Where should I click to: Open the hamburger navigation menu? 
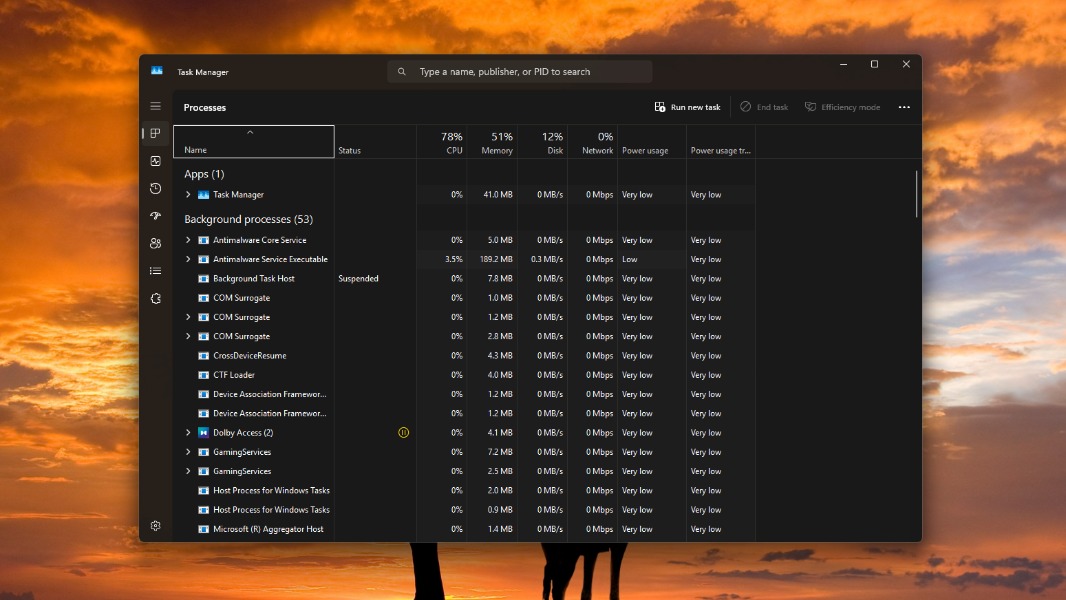coord(155,106)
